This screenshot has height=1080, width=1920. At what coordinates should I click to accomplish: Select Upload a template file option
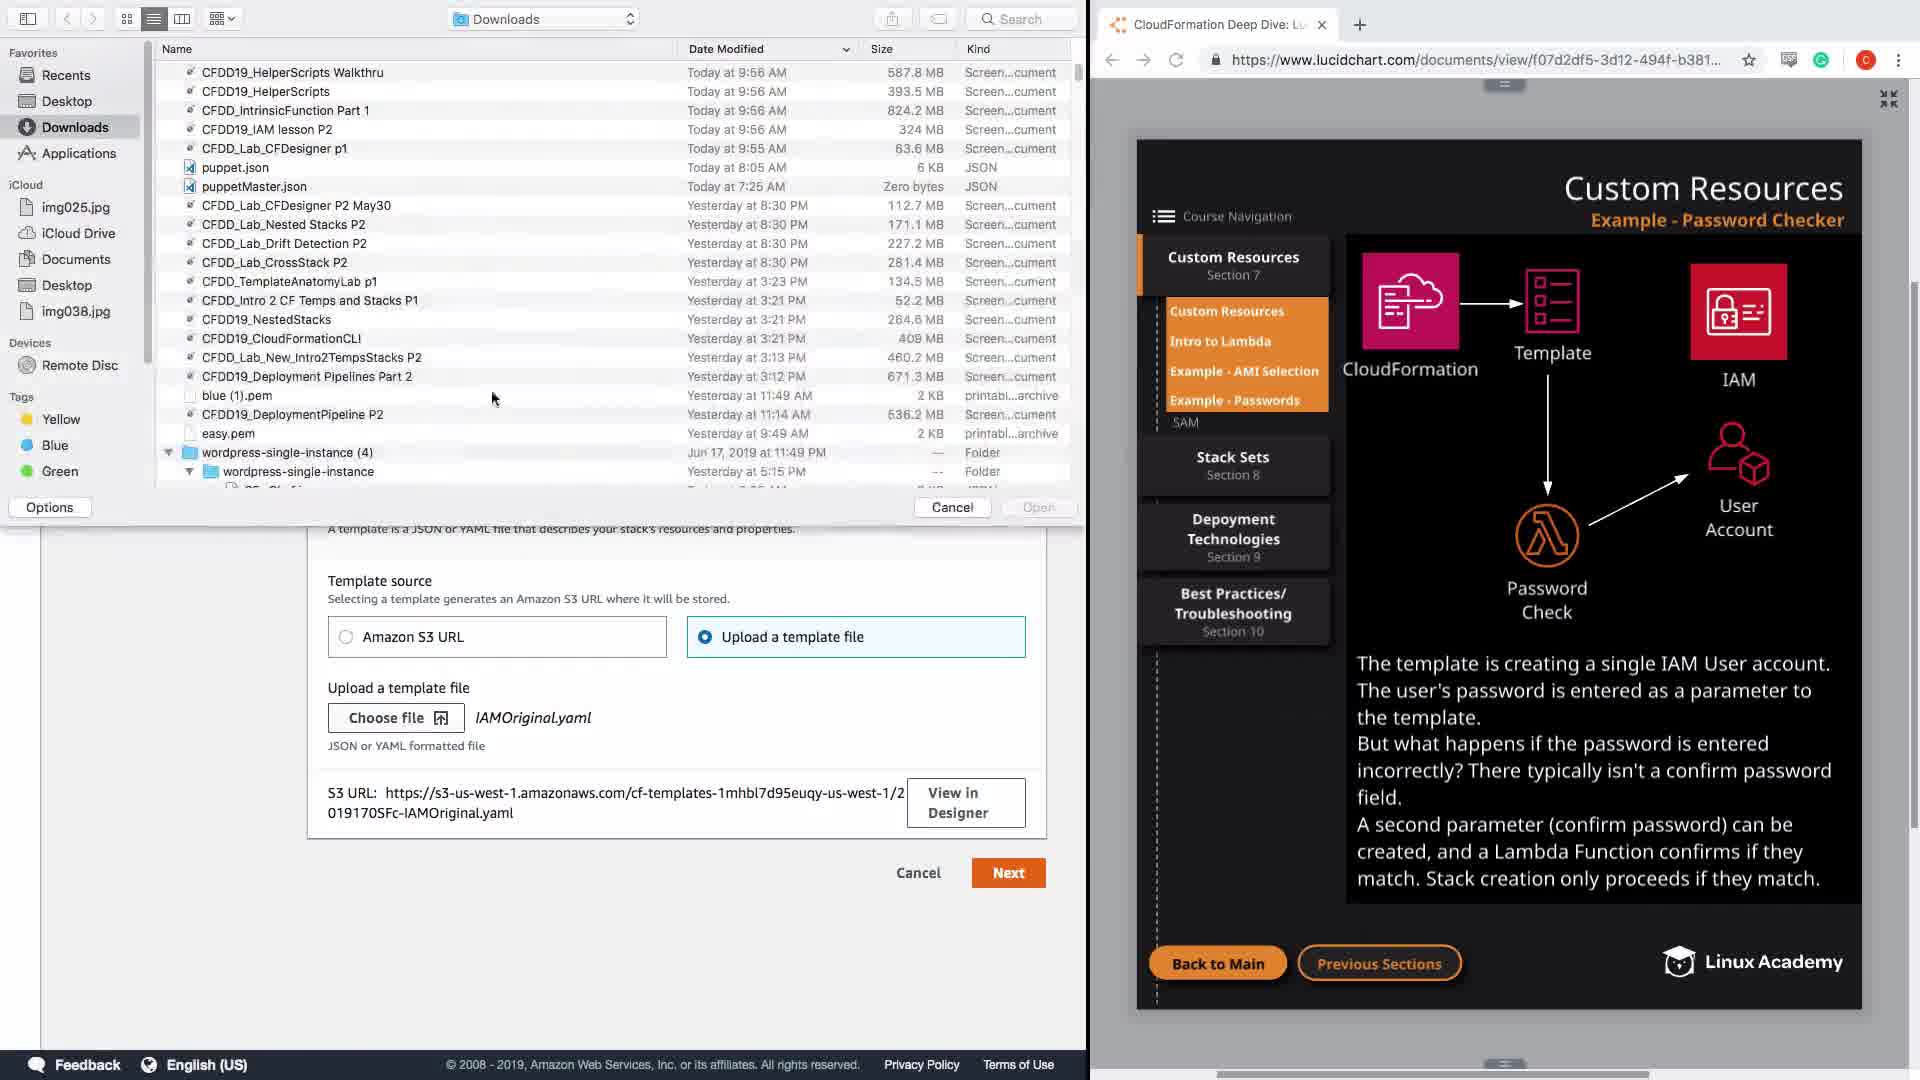(x=705, y=637)
